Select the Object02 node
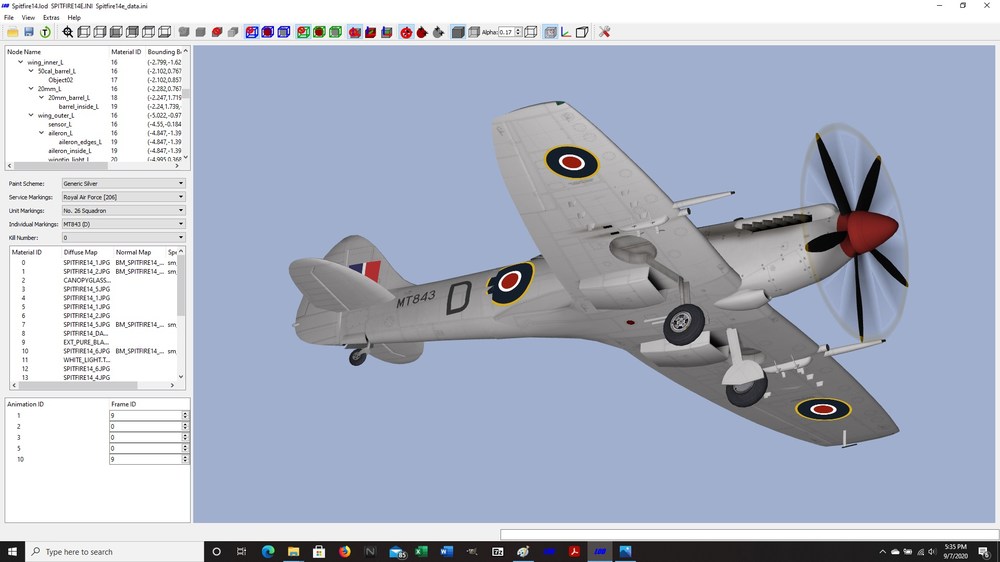This screenshot has width=1000, height=562. (x=61, y=80)
